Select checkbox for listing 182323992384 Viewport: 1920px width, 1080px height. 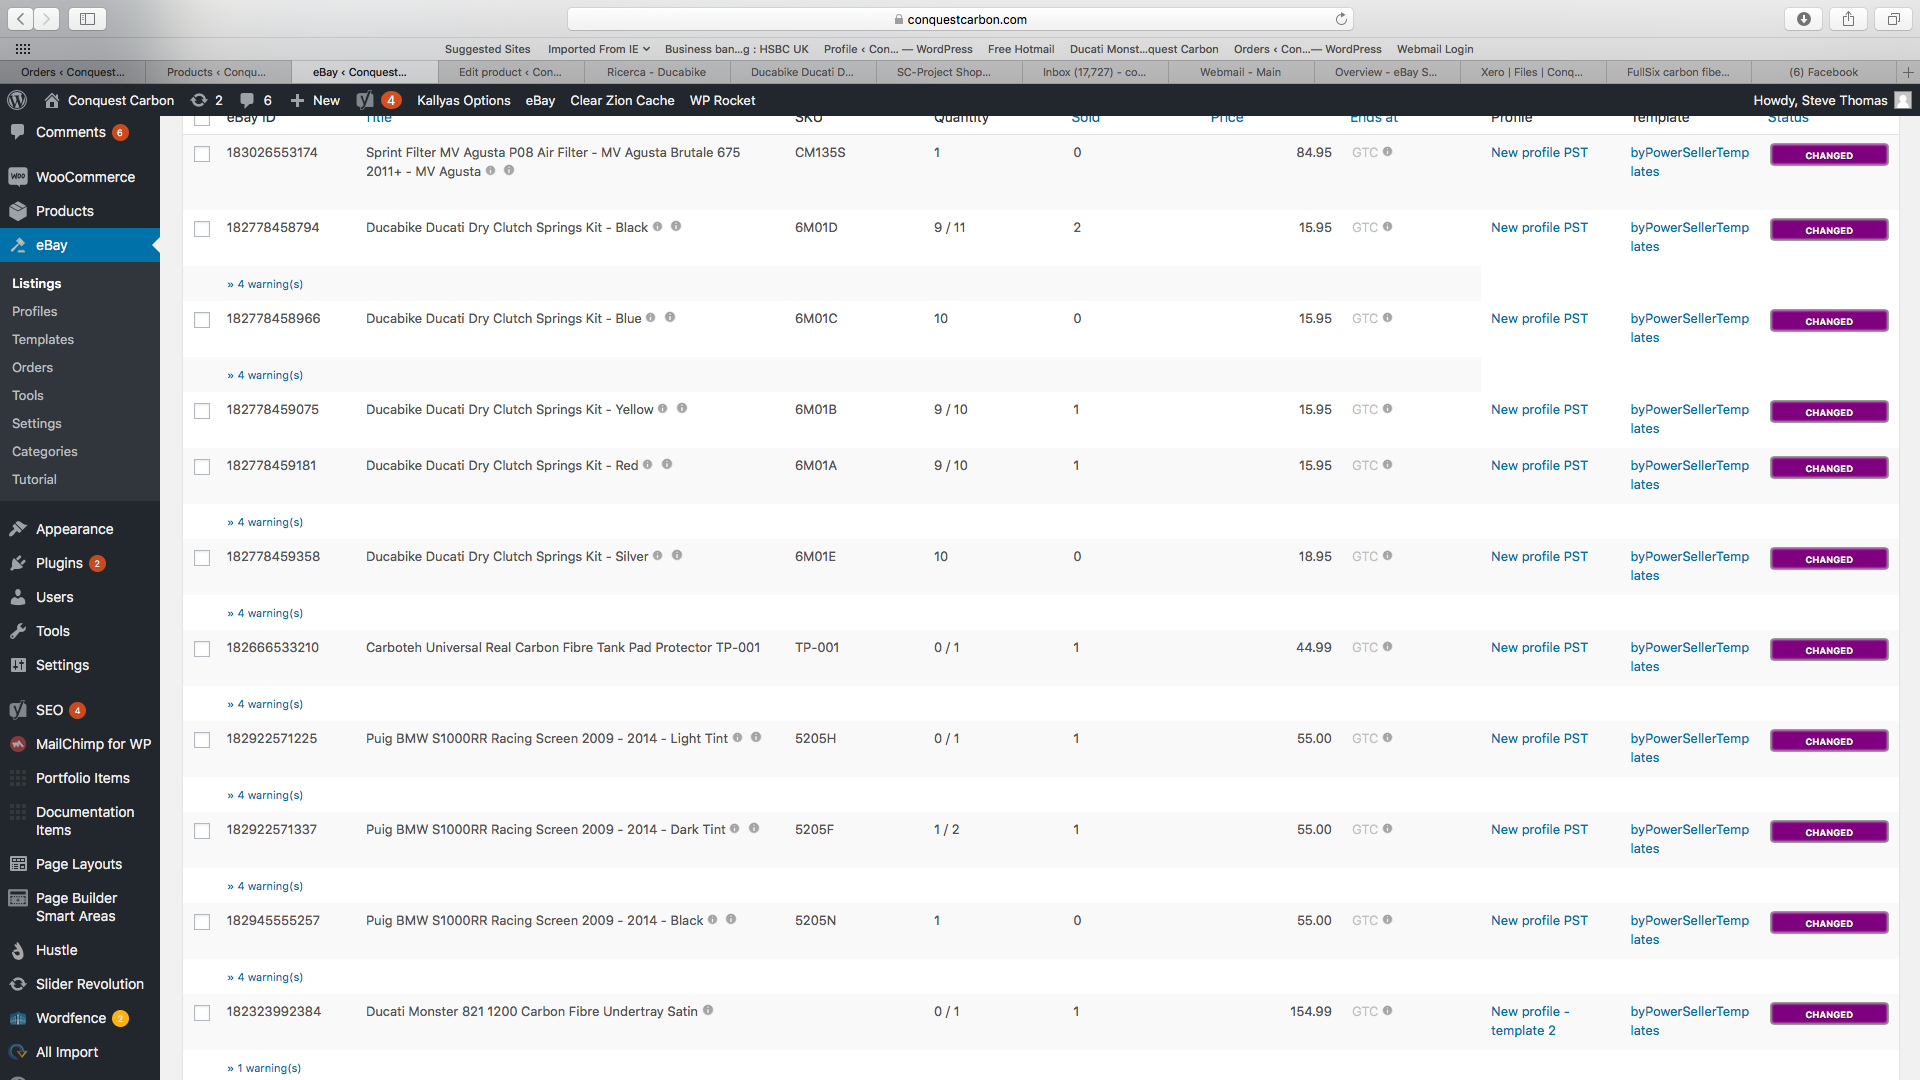[202, 1013]
